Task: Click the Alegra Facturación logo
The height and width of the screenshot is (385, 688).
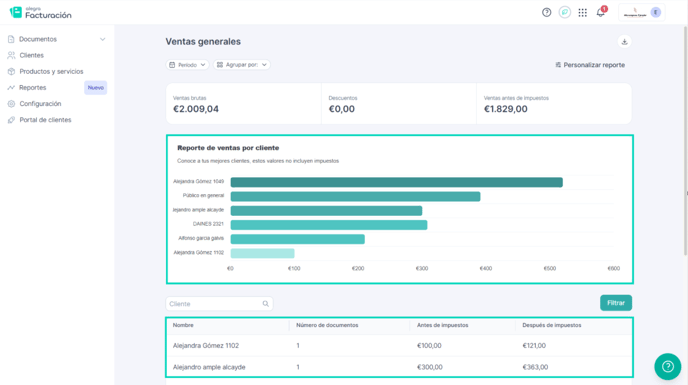Action: point(40,13)
